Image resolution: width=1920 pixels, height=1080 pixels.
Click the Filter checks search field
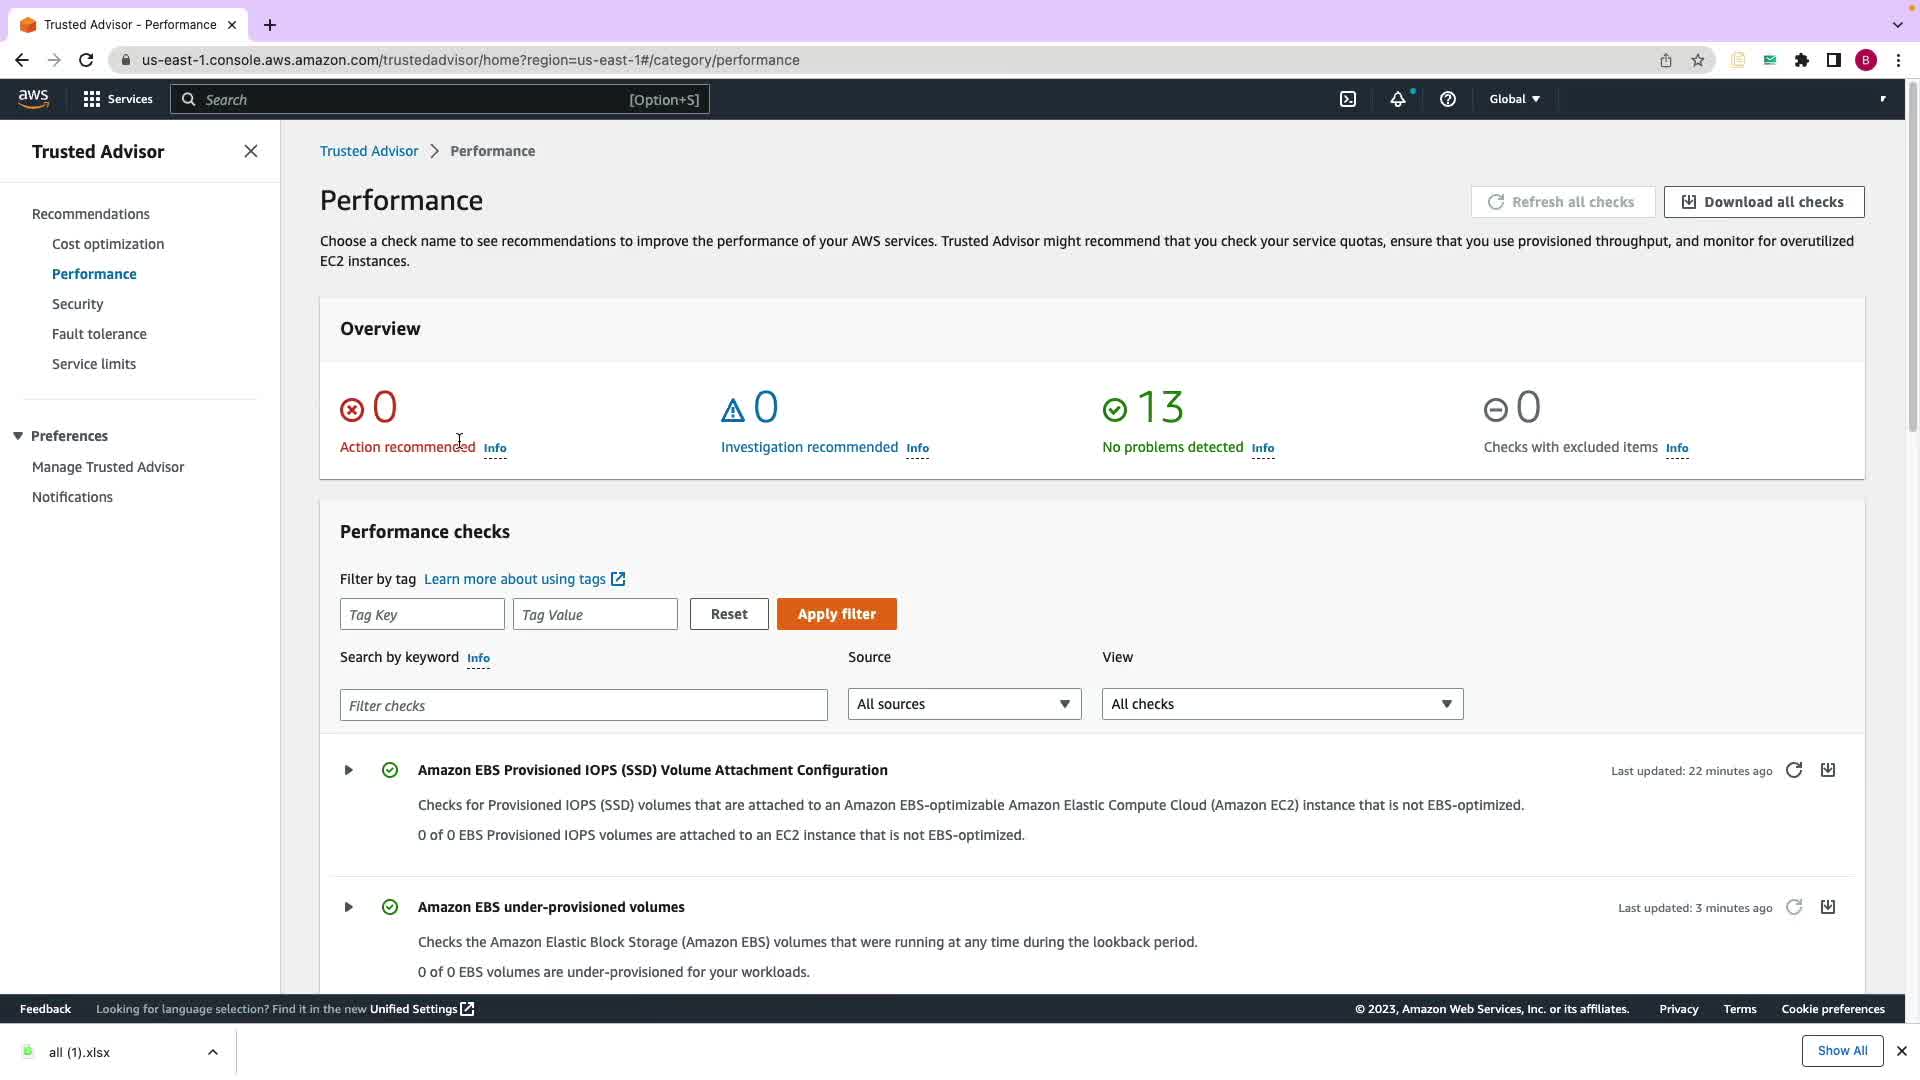coord(583,705)
